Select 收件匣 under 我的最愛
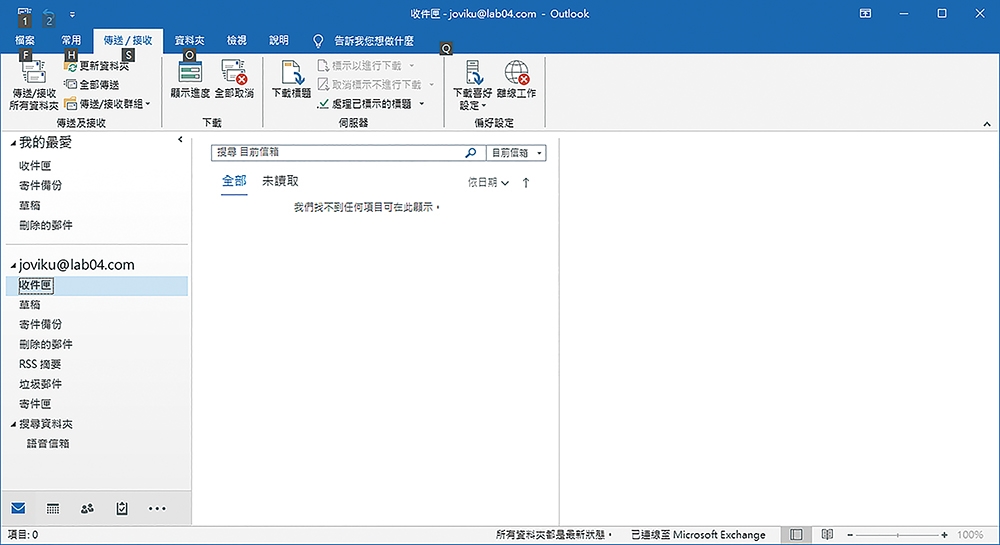 35,166
